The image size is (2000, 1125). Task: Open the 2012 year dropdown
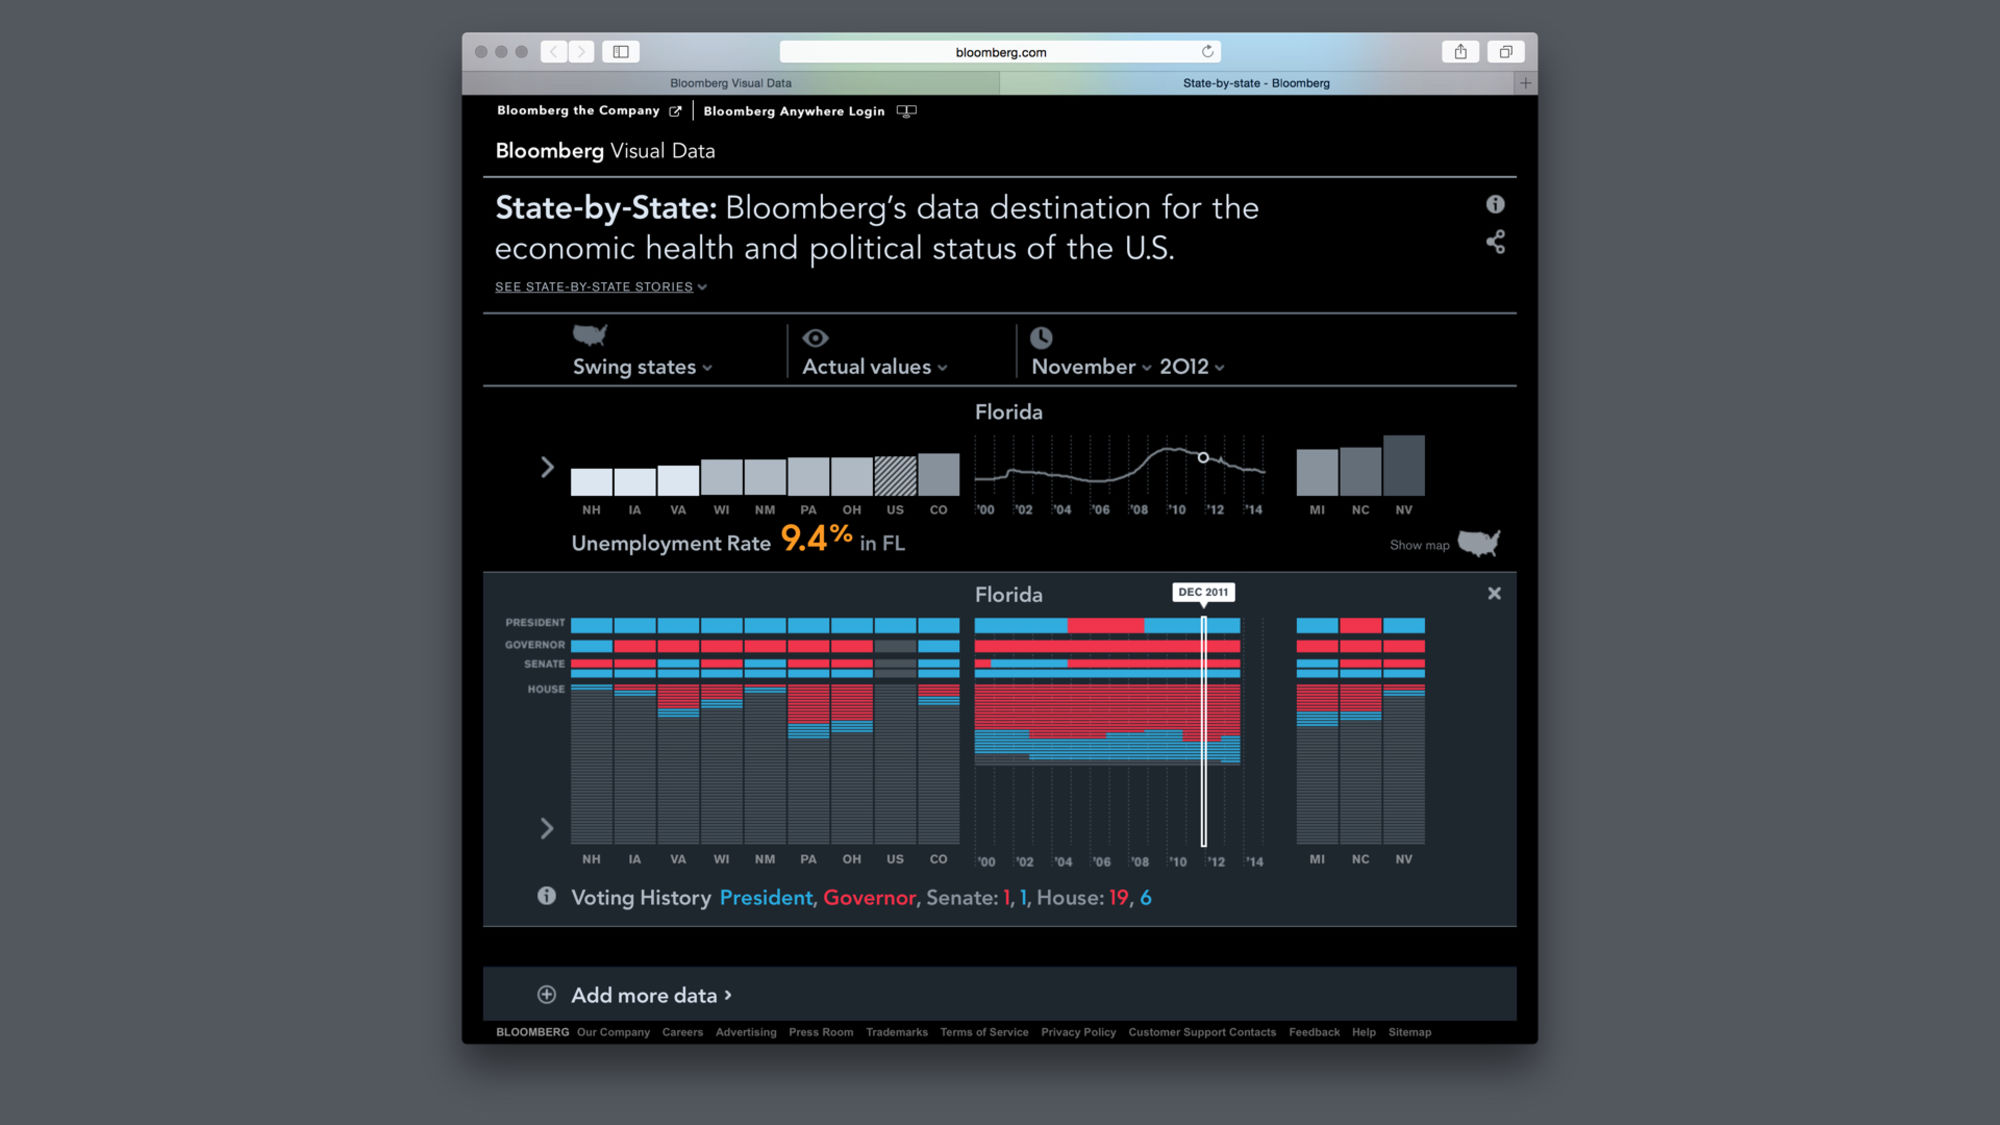[1192, 367]
